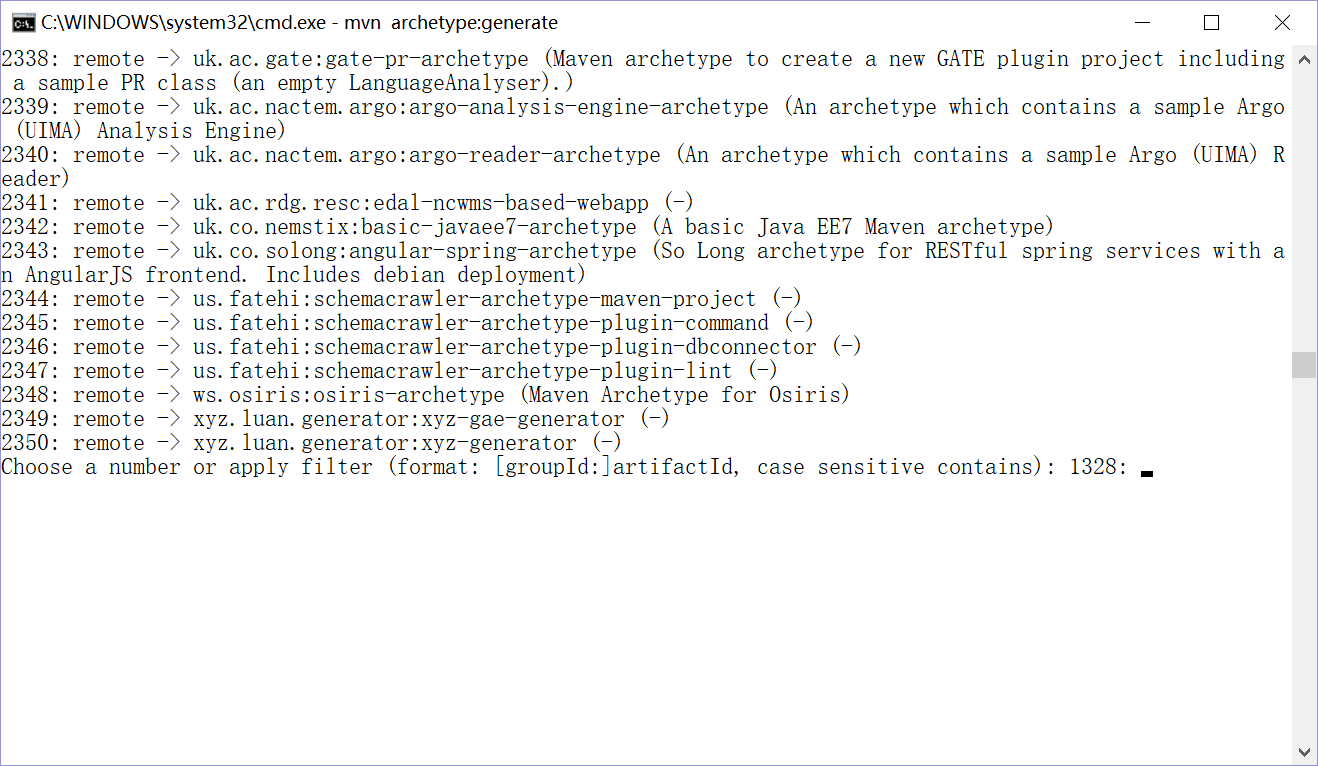Click the scrollbar track above the thumb
Screen dimensions: 1318x766
(x=1304, y=210)
